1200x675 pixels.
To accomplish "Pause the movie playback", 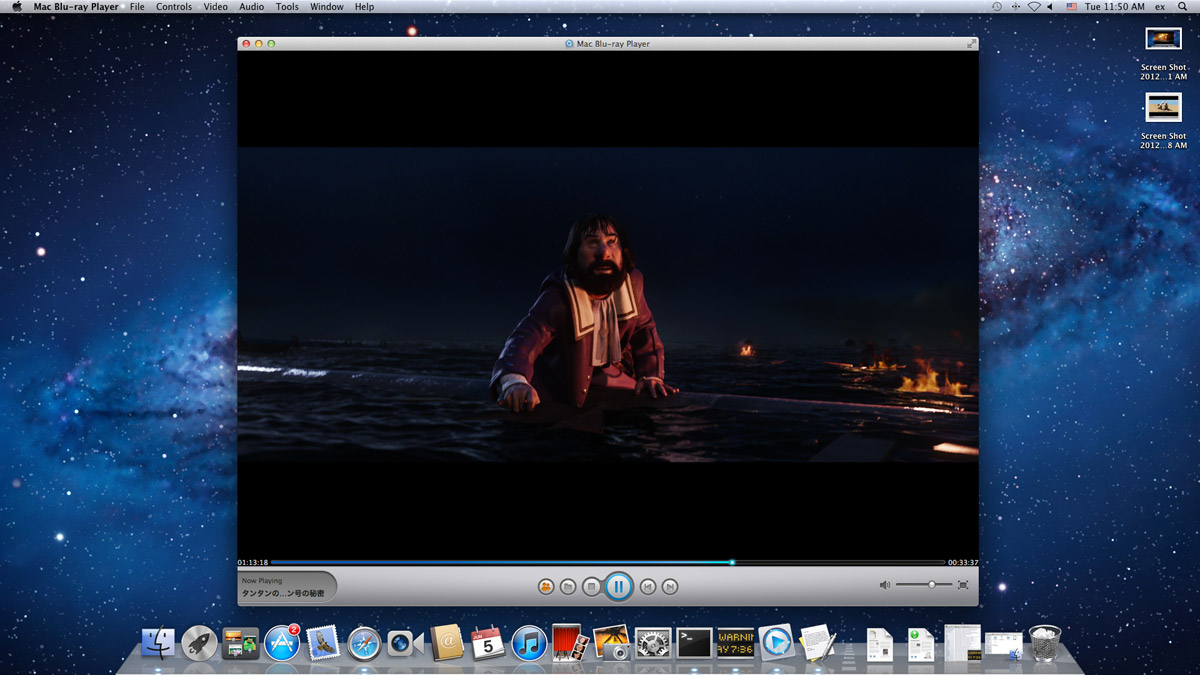I will point(618,587).
